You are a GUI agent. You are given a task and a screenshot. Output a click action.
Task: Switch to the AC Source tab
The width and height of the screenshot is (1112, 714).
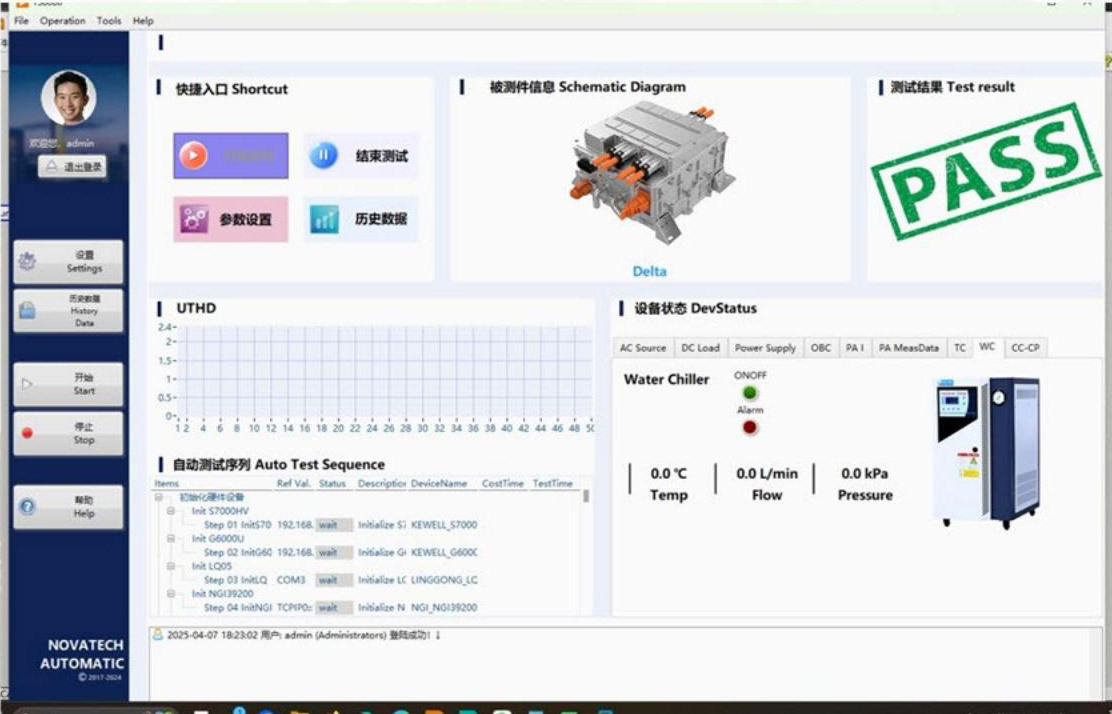click(643, 347)
